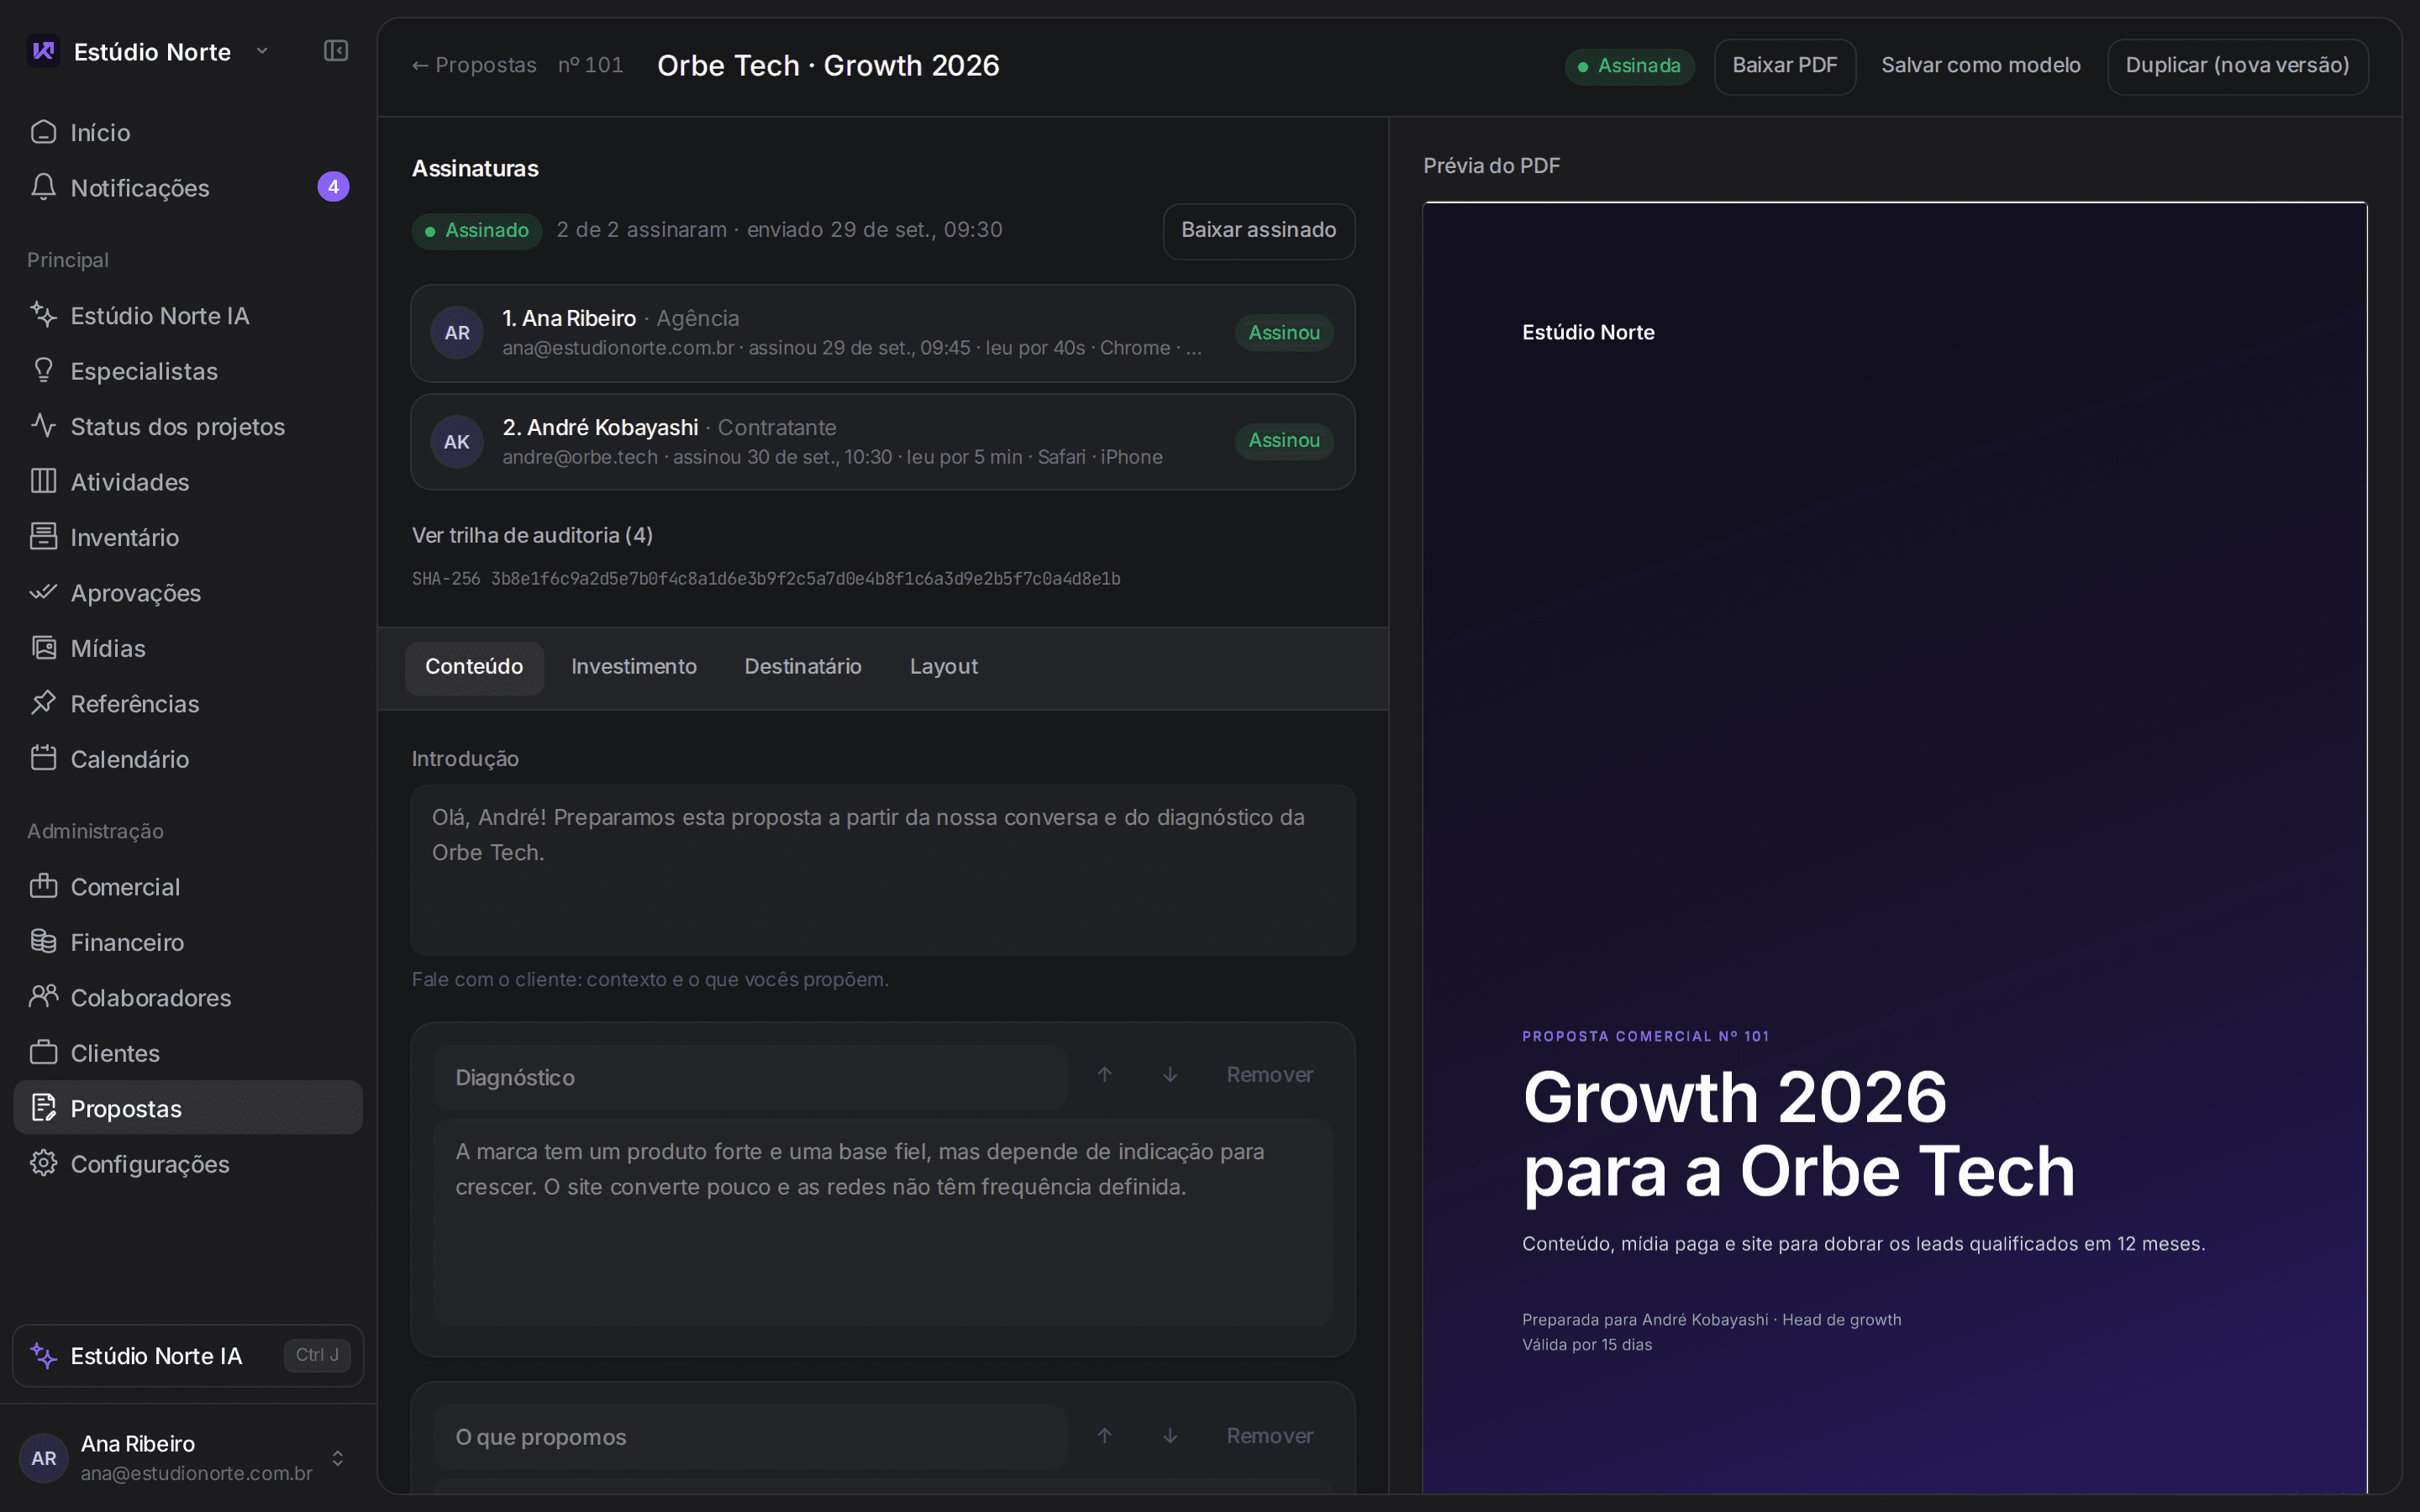Viewport: 2420px width, 1512px height.
Task: Open Notificações bell icon
Action: click(43, 187)
